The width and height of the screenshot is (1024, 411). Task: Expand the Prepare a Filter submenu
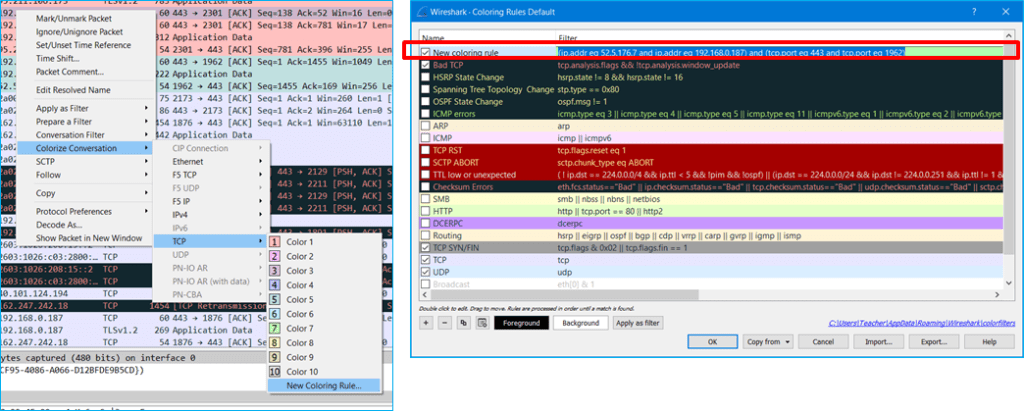click(x=88, y=122)
